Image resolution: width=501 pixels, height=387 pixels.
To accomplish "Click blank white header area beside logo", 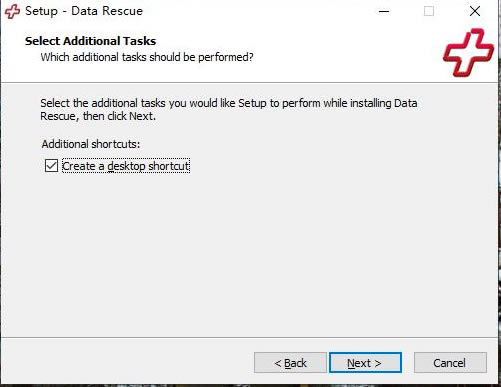I will tap(347, 50).
